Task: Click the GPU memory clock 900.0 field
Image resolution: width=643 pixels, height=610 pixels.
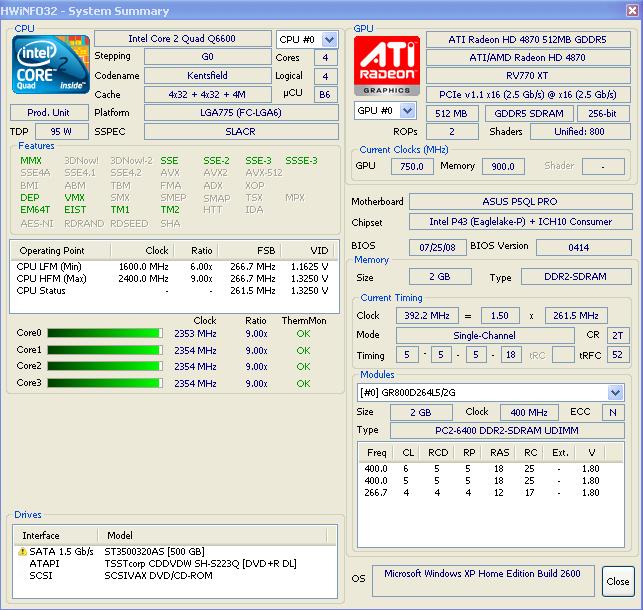Action: (x=503, y=166)
